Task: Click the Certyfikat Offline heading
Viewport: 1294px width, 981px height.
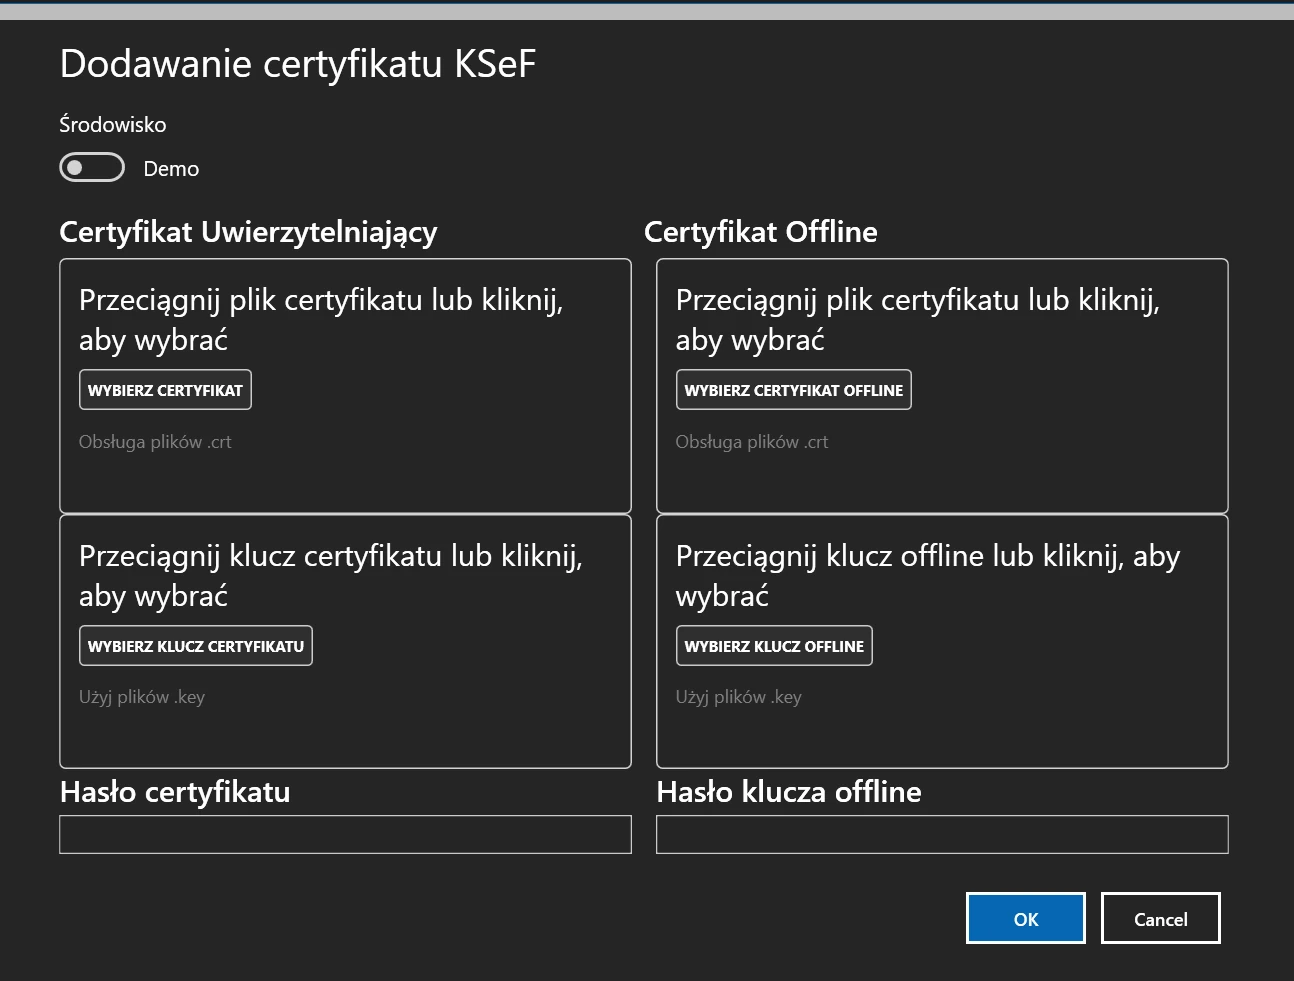Action: [760, 232]
